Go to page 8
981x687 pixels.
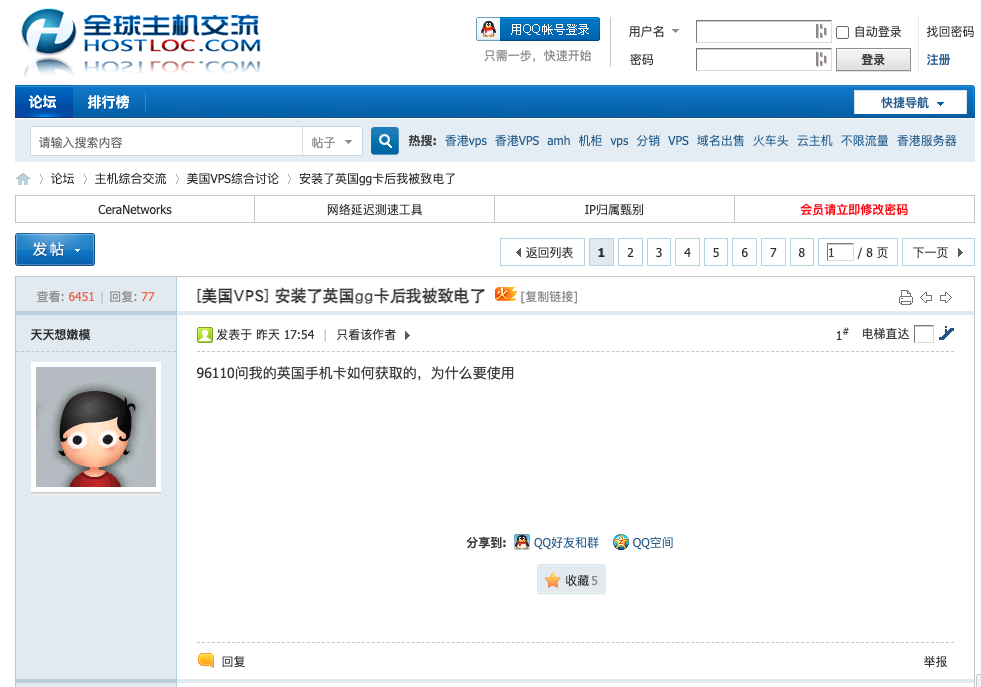(801, 252)
